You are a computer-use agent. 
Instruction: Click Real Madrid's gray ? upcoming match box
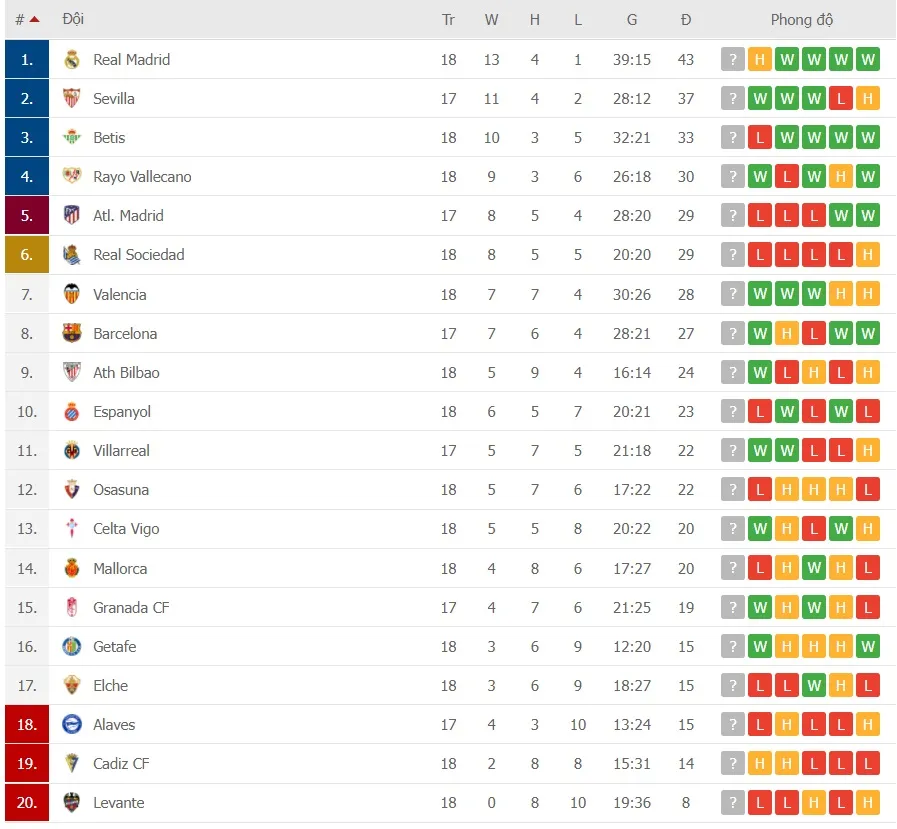tap(733, 59)
